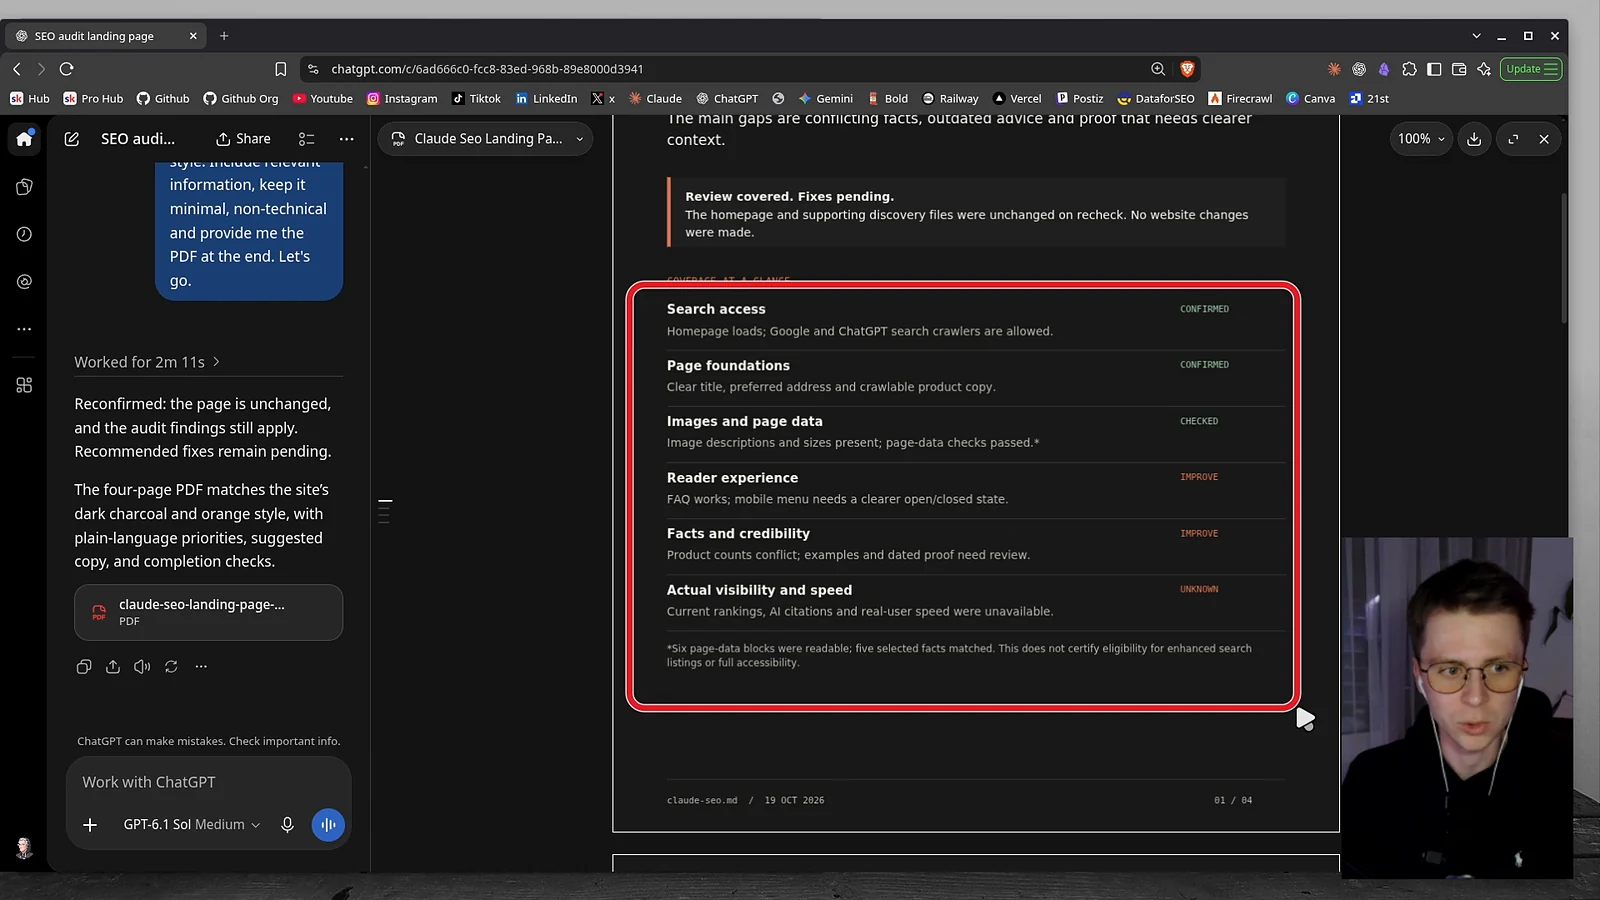Click the share response upload icon
Viewport: 1600px width, 900px height.
(x=113, y=667)
